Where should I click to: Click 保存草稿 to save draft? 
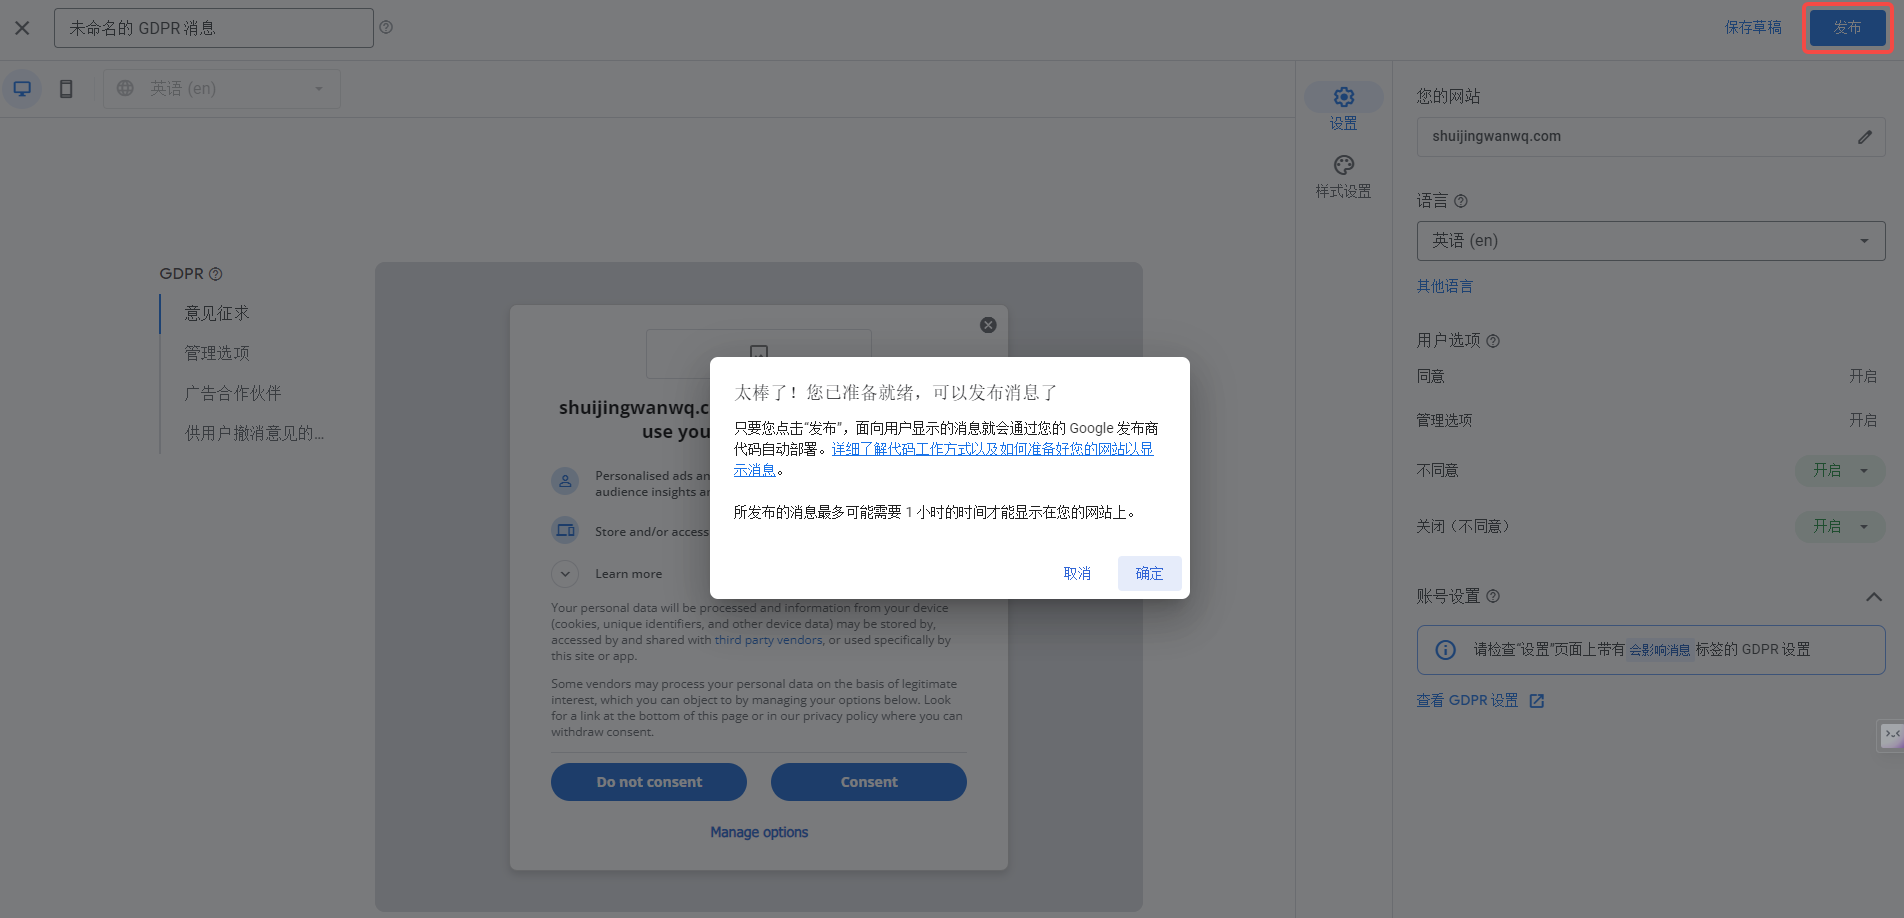tap(1753, 28)
